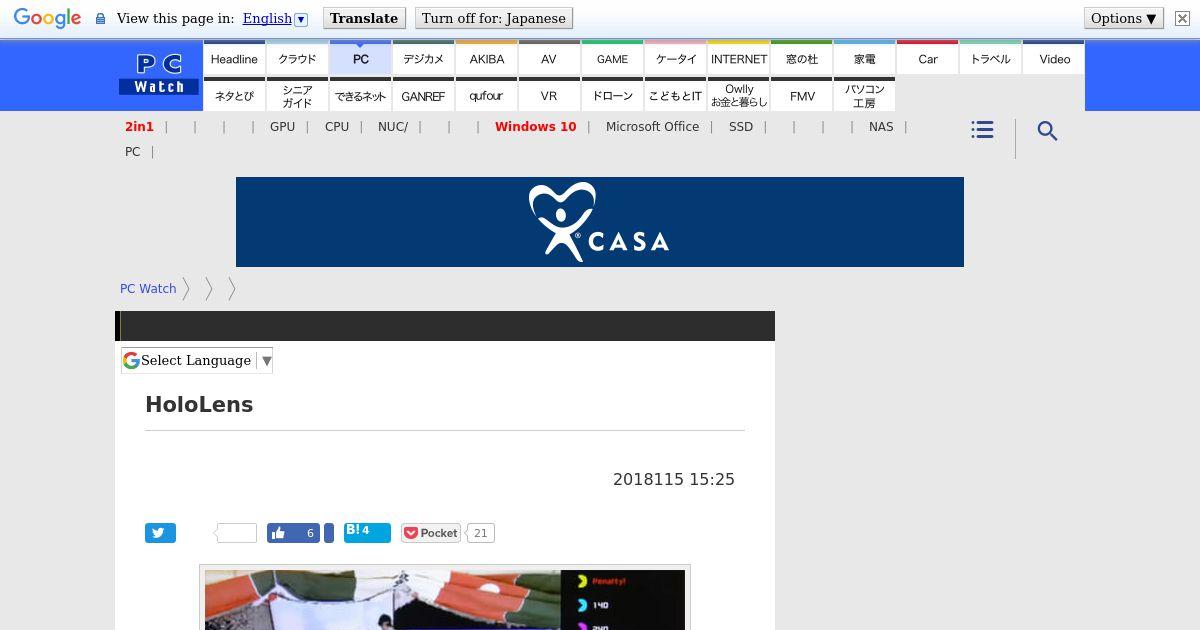1200x630 pixels.
Task: Click the Microsoft Office topic link
Action: coord(652,127)
